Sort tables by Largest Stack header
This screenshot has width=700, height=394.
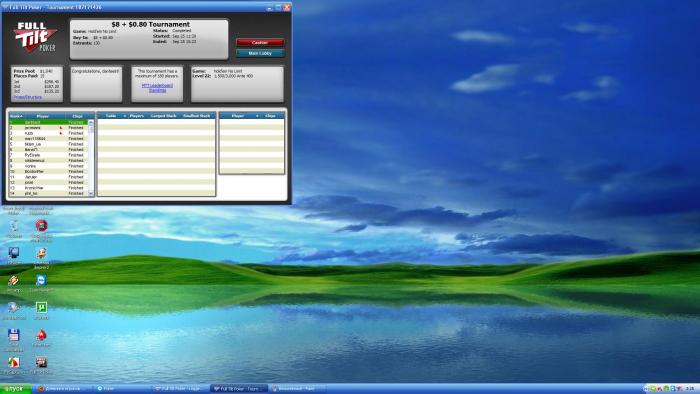(x=163, y=116)
